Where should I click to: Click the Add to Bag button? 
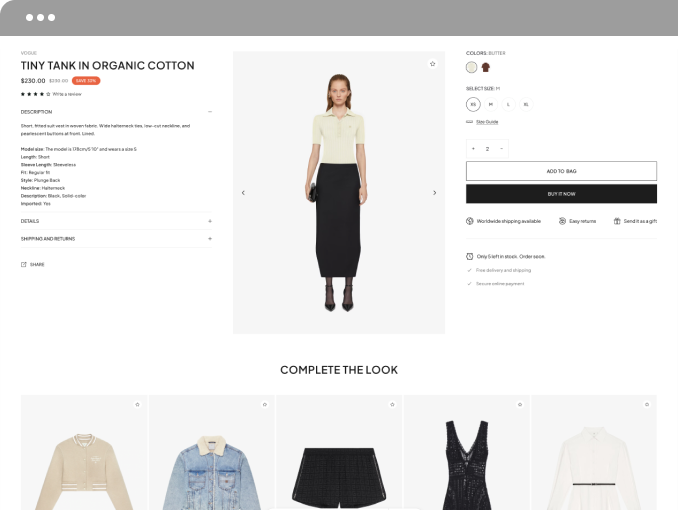click(x=561, y=171)
